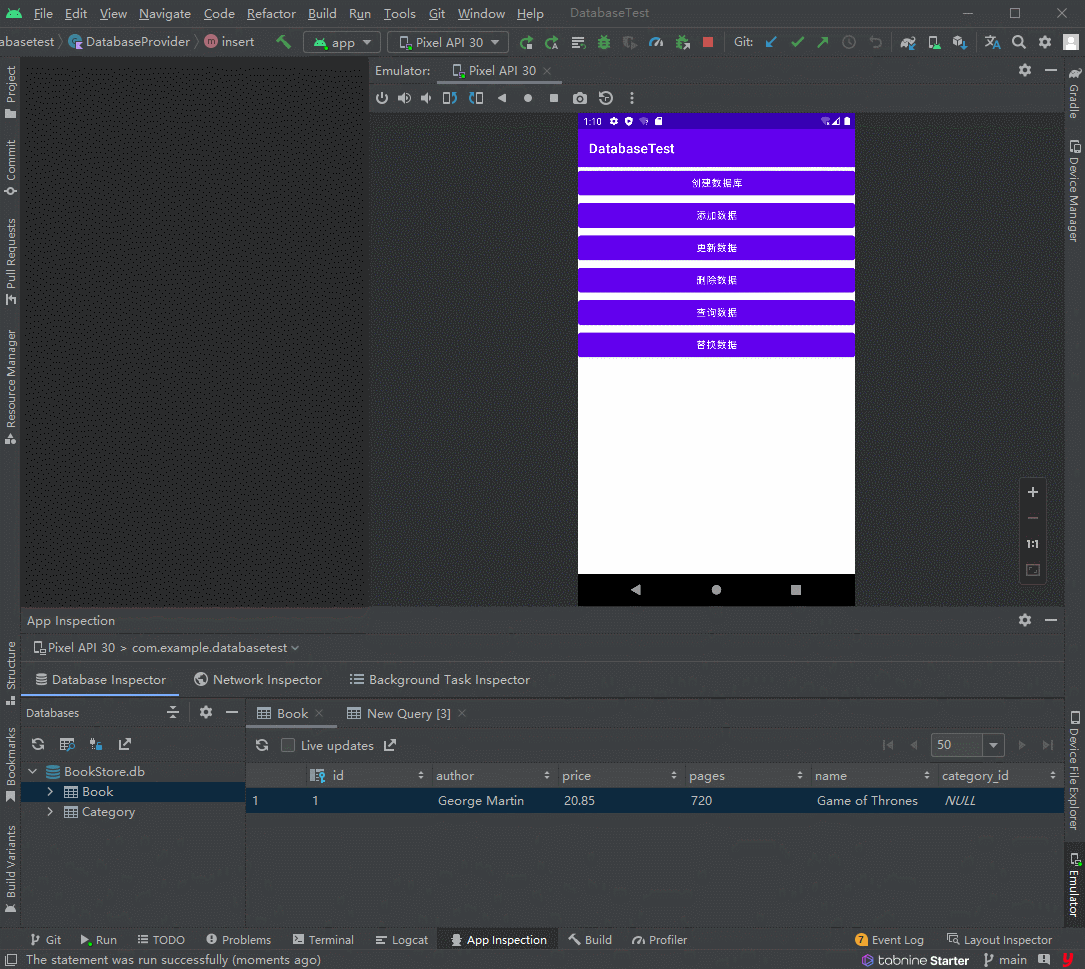1085x969 pixels.
Task: Collapse the BookStore.db tree node
Action: (x=32, y=772)
